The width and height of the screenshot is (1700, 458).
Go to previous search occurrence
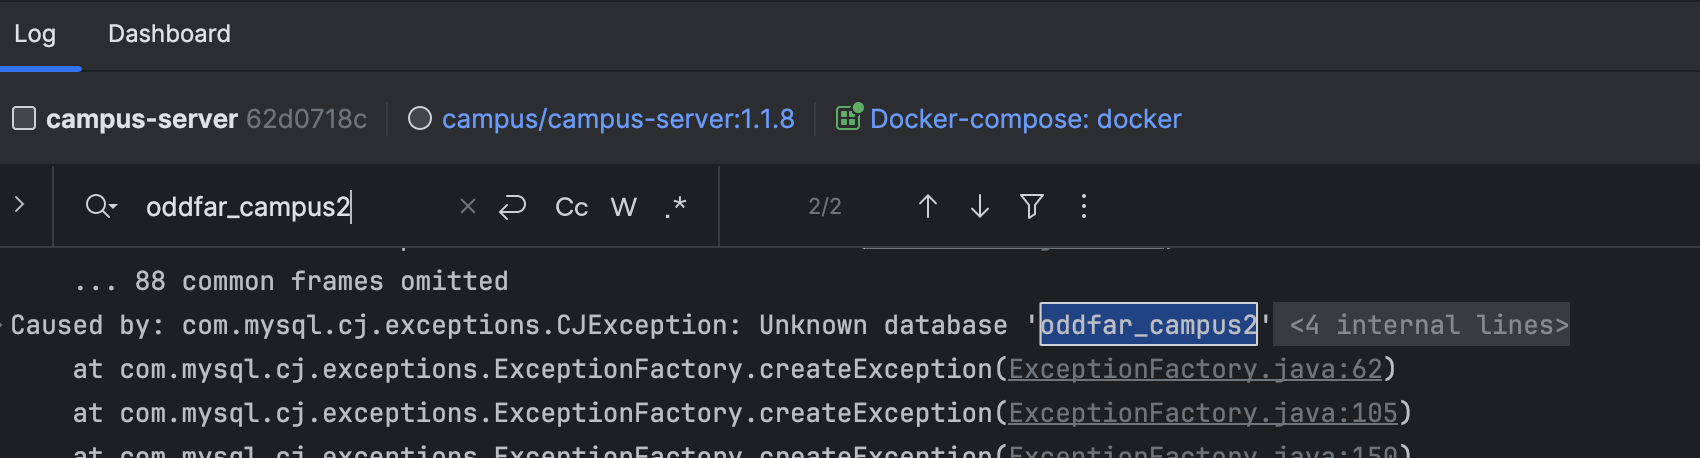point(928,206)
